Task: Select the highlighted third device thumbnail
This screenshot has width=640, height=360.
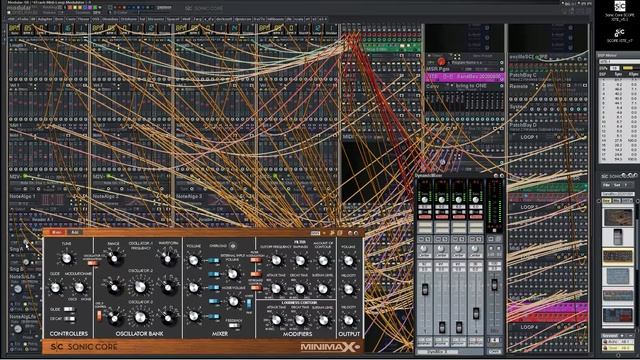Action: point(618,257)
